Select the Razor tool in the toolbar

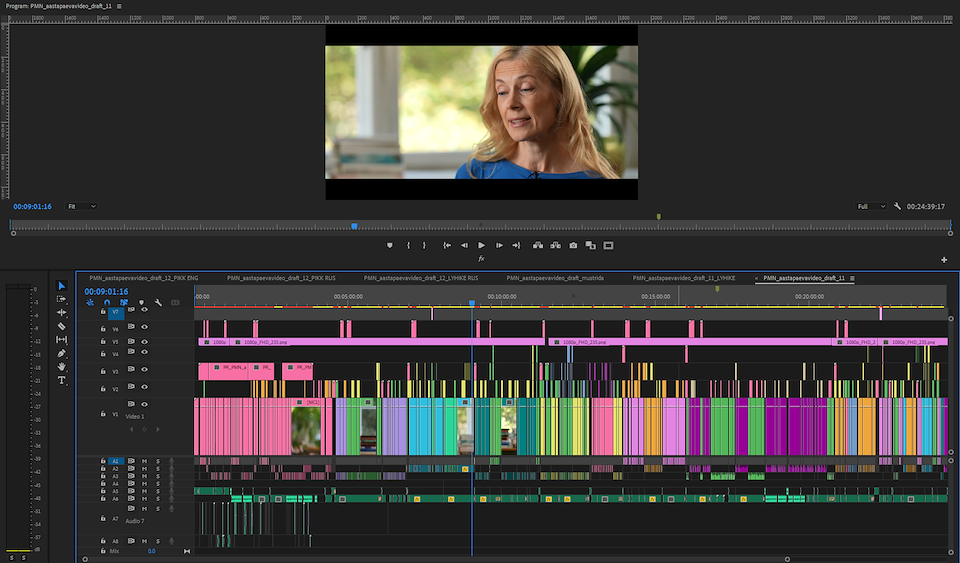[x=61, y=326]
